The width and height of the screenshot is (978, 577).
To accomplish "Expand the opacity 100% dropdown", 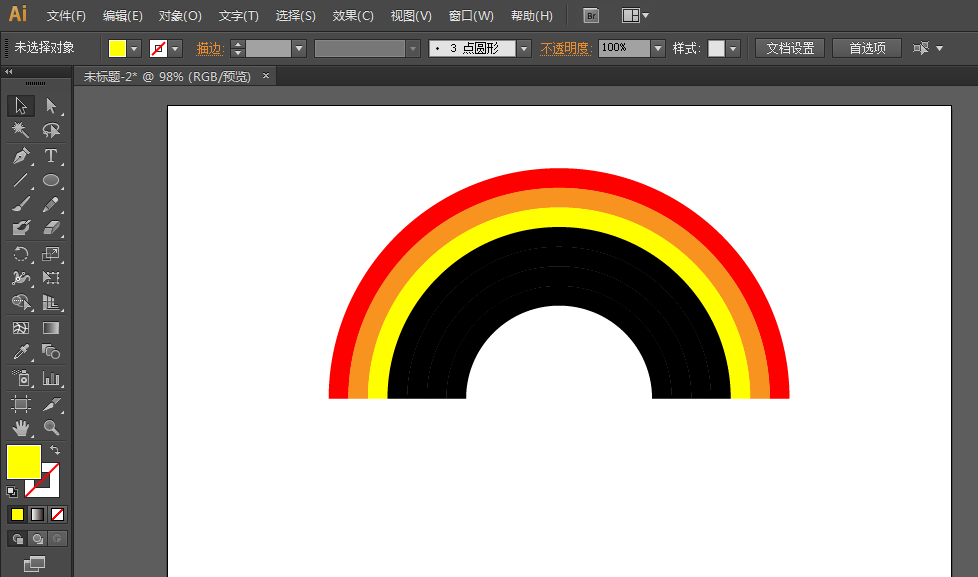I will (658, 48).
